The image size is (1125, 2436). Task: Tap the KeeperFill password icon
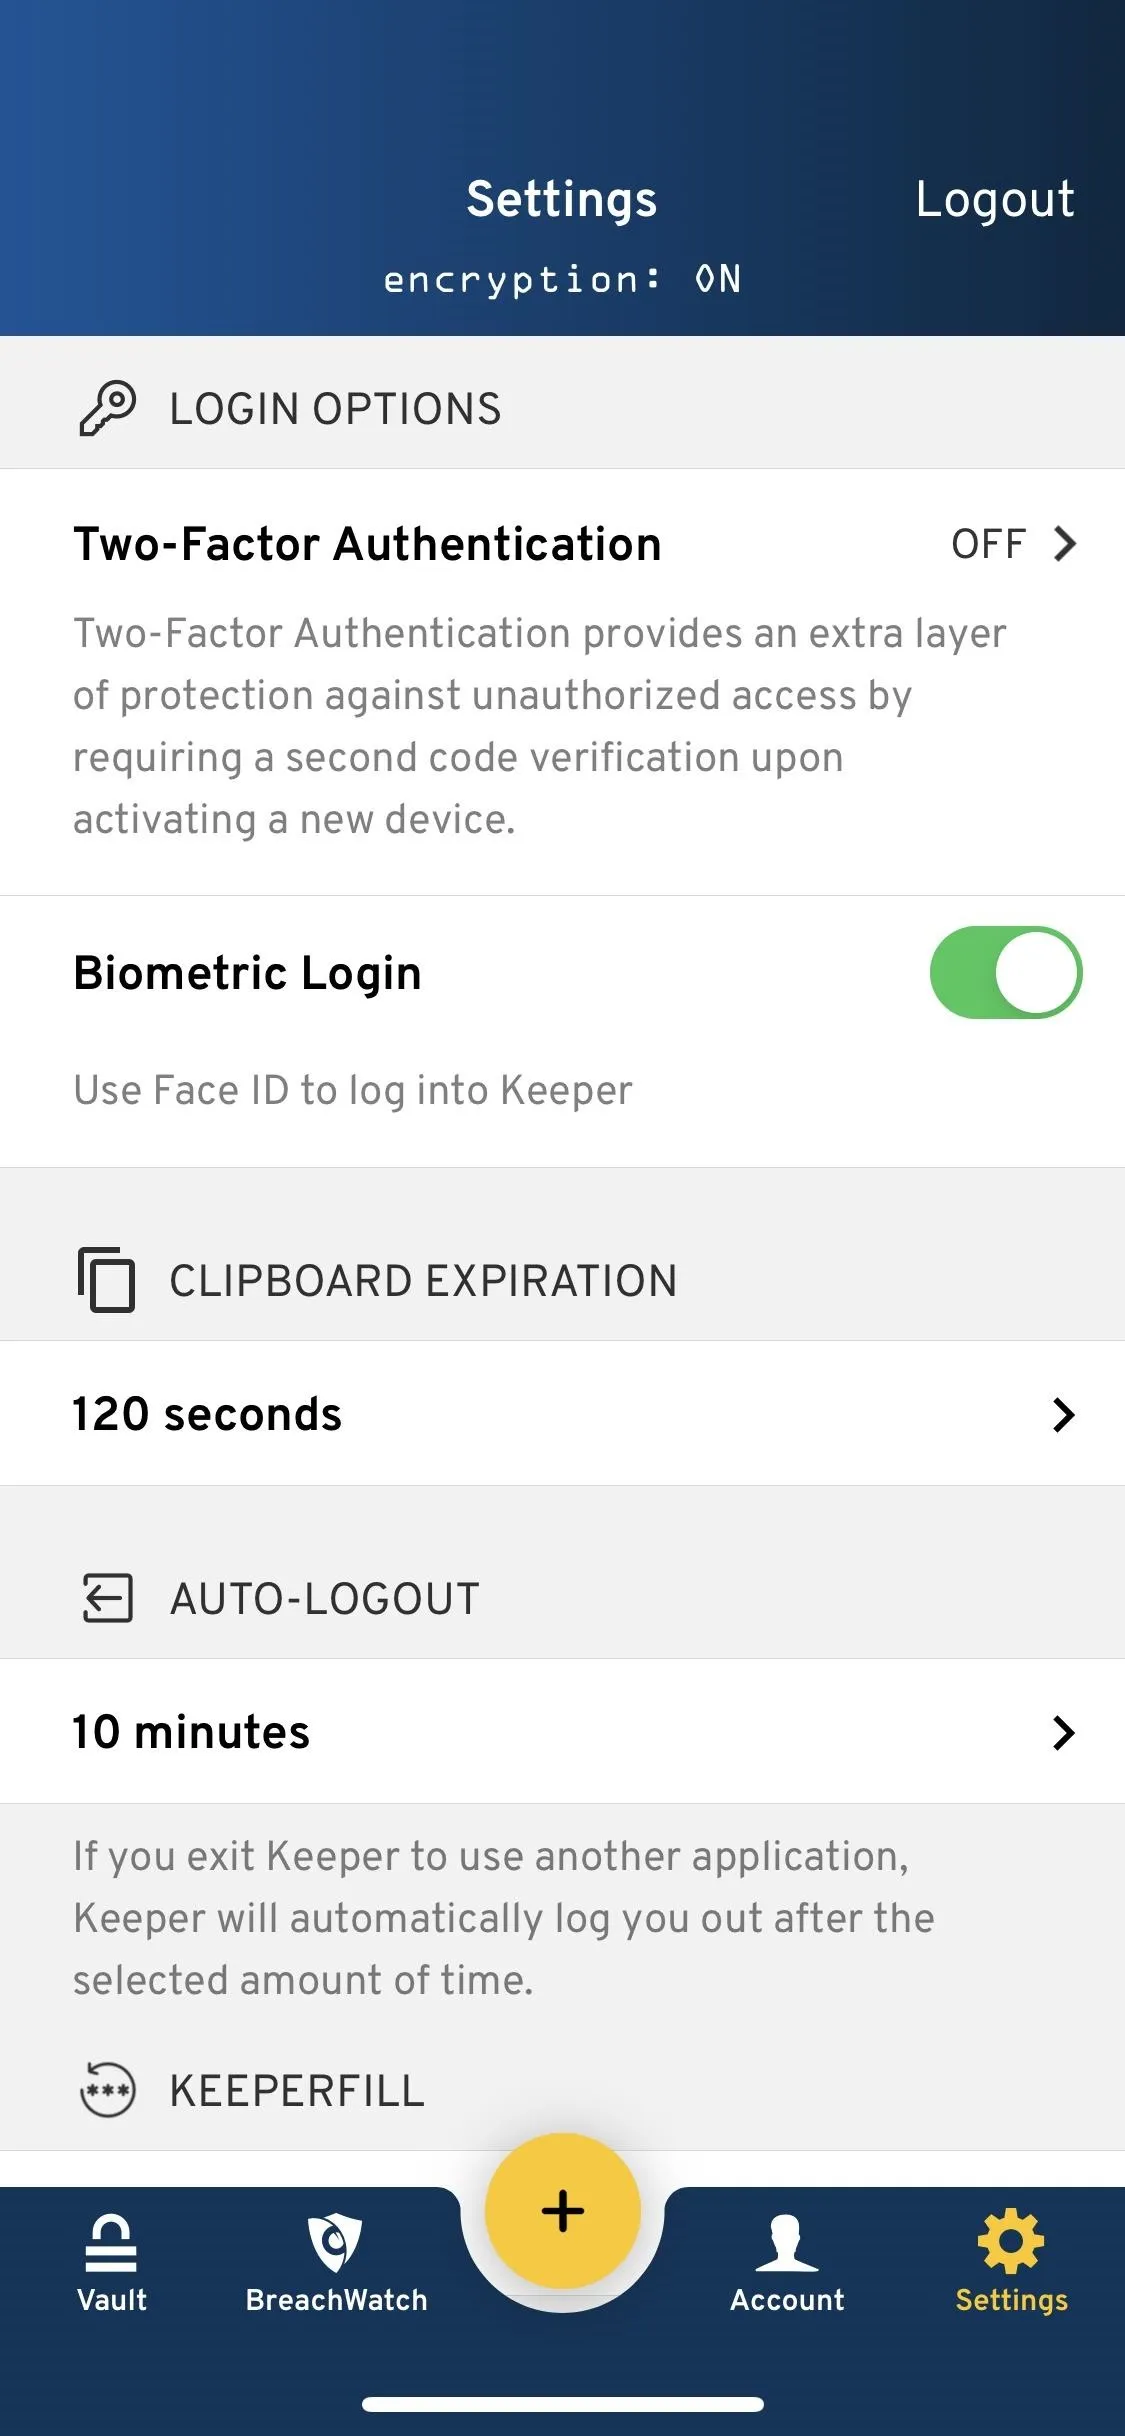[x=107, y=2089]
